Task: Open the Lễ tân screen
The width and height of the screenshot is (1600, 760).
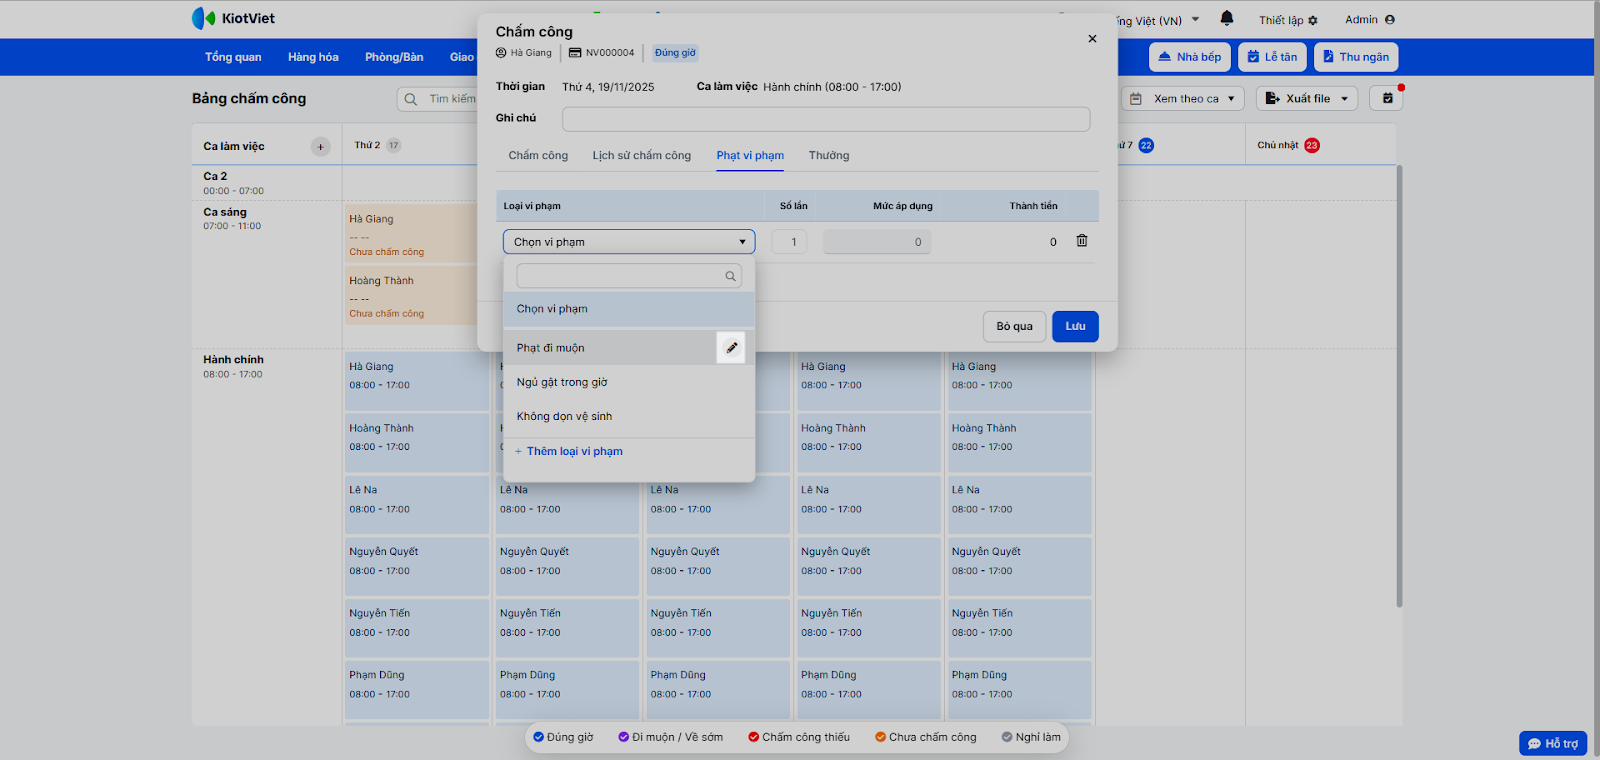Action: (x=1272, y=57)
